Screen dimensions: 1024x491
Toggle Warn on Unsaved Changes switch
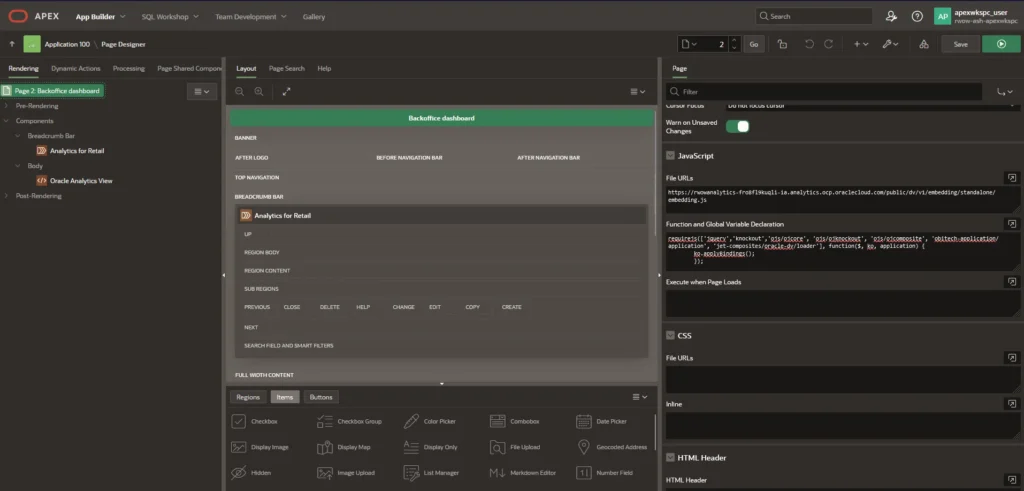point(736,126)
